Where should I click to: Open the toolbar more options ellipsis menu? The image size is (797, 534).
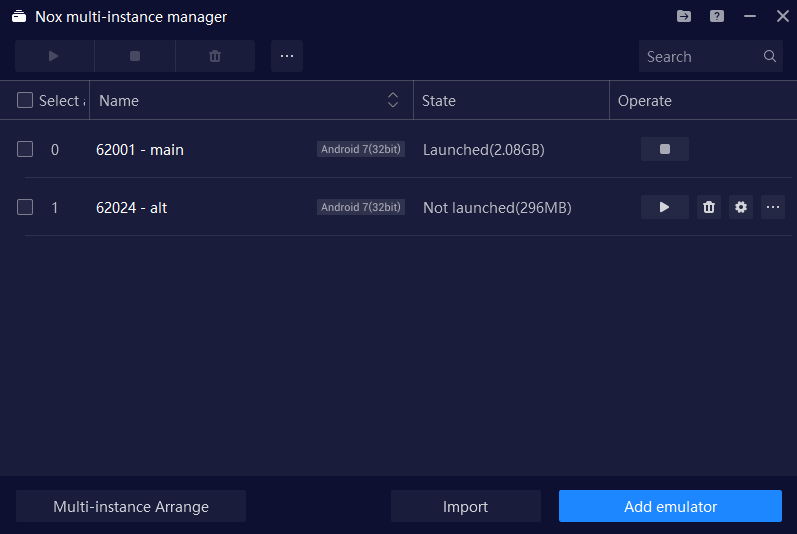pyautogui.click(x=287, y=56)
